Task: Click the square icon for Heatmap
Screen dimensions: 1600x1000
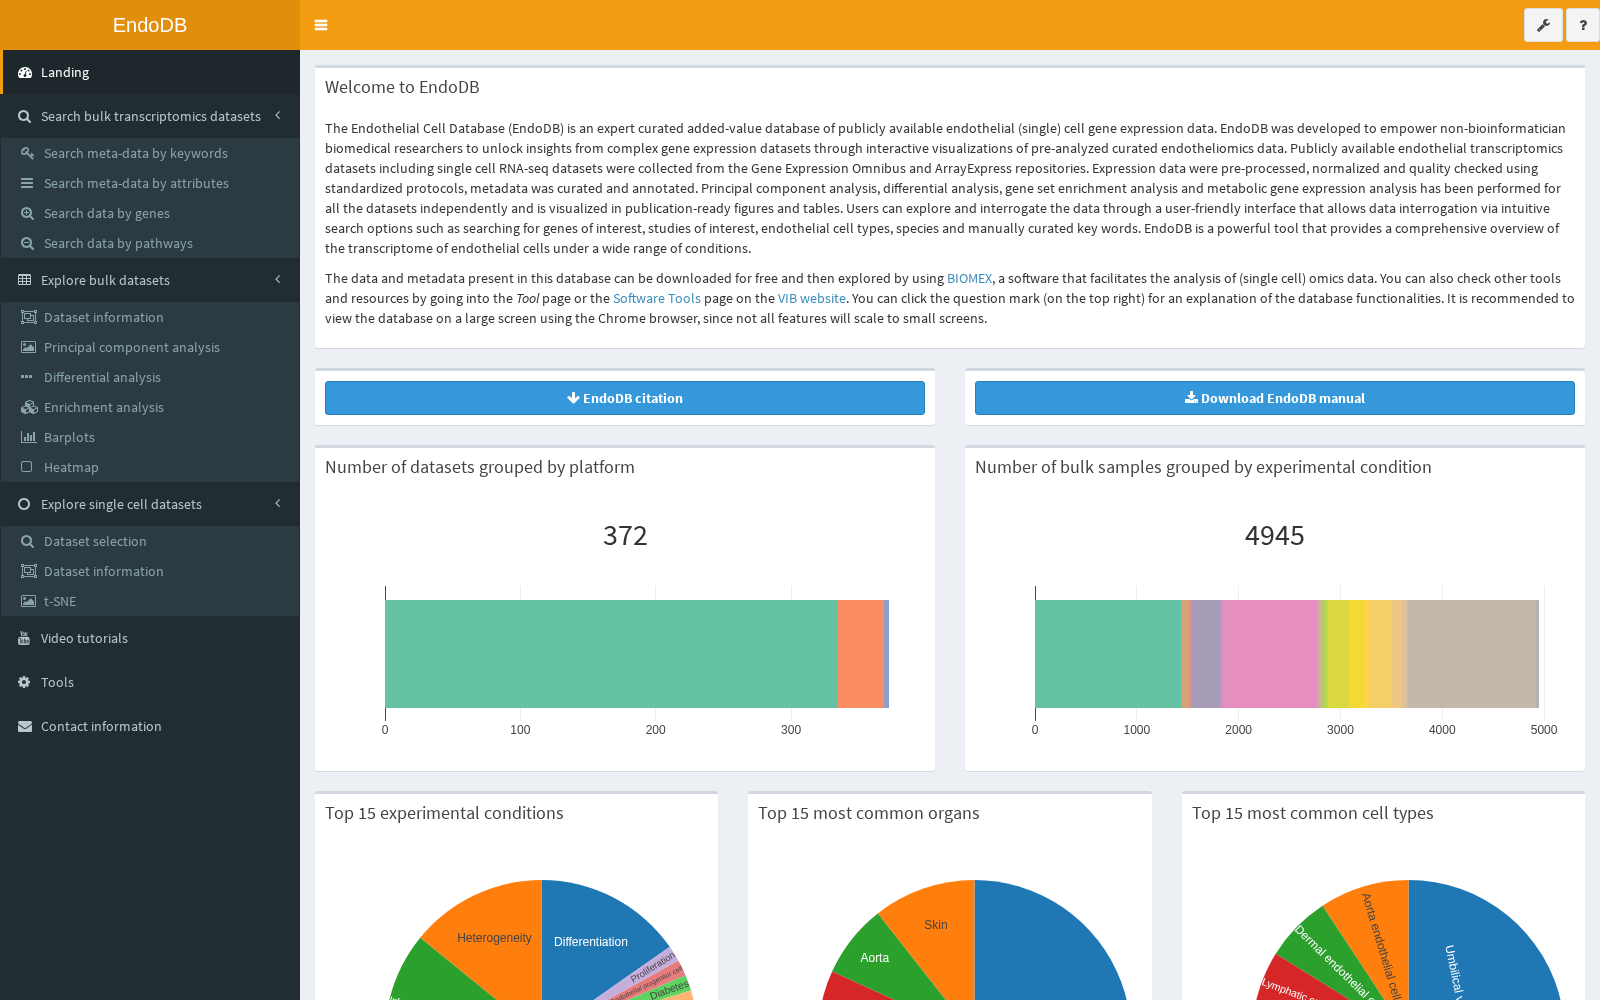Action: (x=27, y=467)
